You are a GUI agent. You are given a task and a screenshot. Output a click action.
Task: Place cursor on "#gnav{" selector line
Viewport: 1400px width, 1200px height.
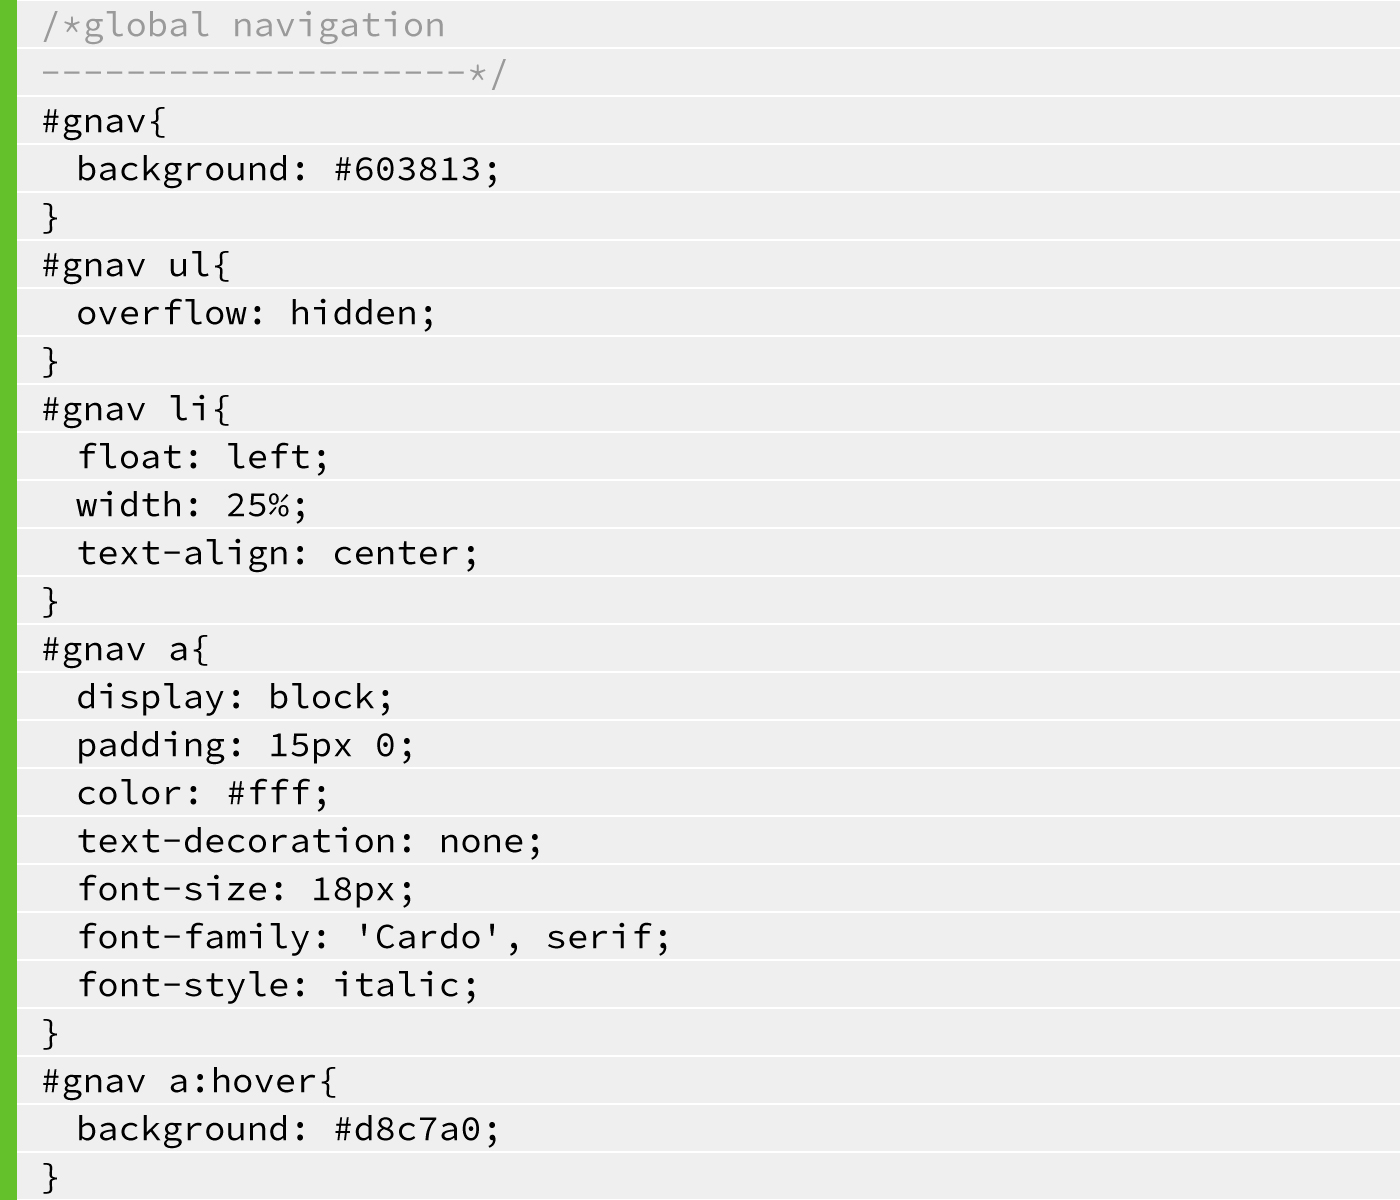point(104,121)
